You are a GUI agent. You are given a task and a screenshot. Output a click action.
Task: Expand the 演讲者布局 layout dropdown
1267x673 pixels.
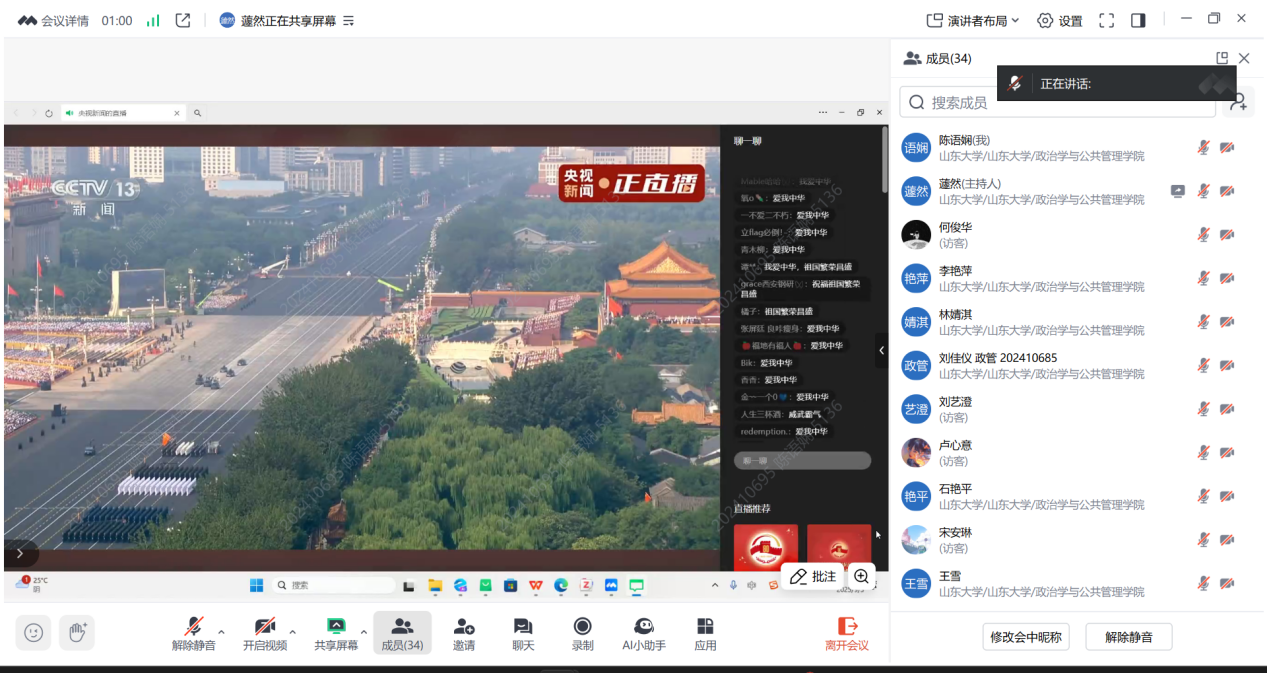click(972, 20)
